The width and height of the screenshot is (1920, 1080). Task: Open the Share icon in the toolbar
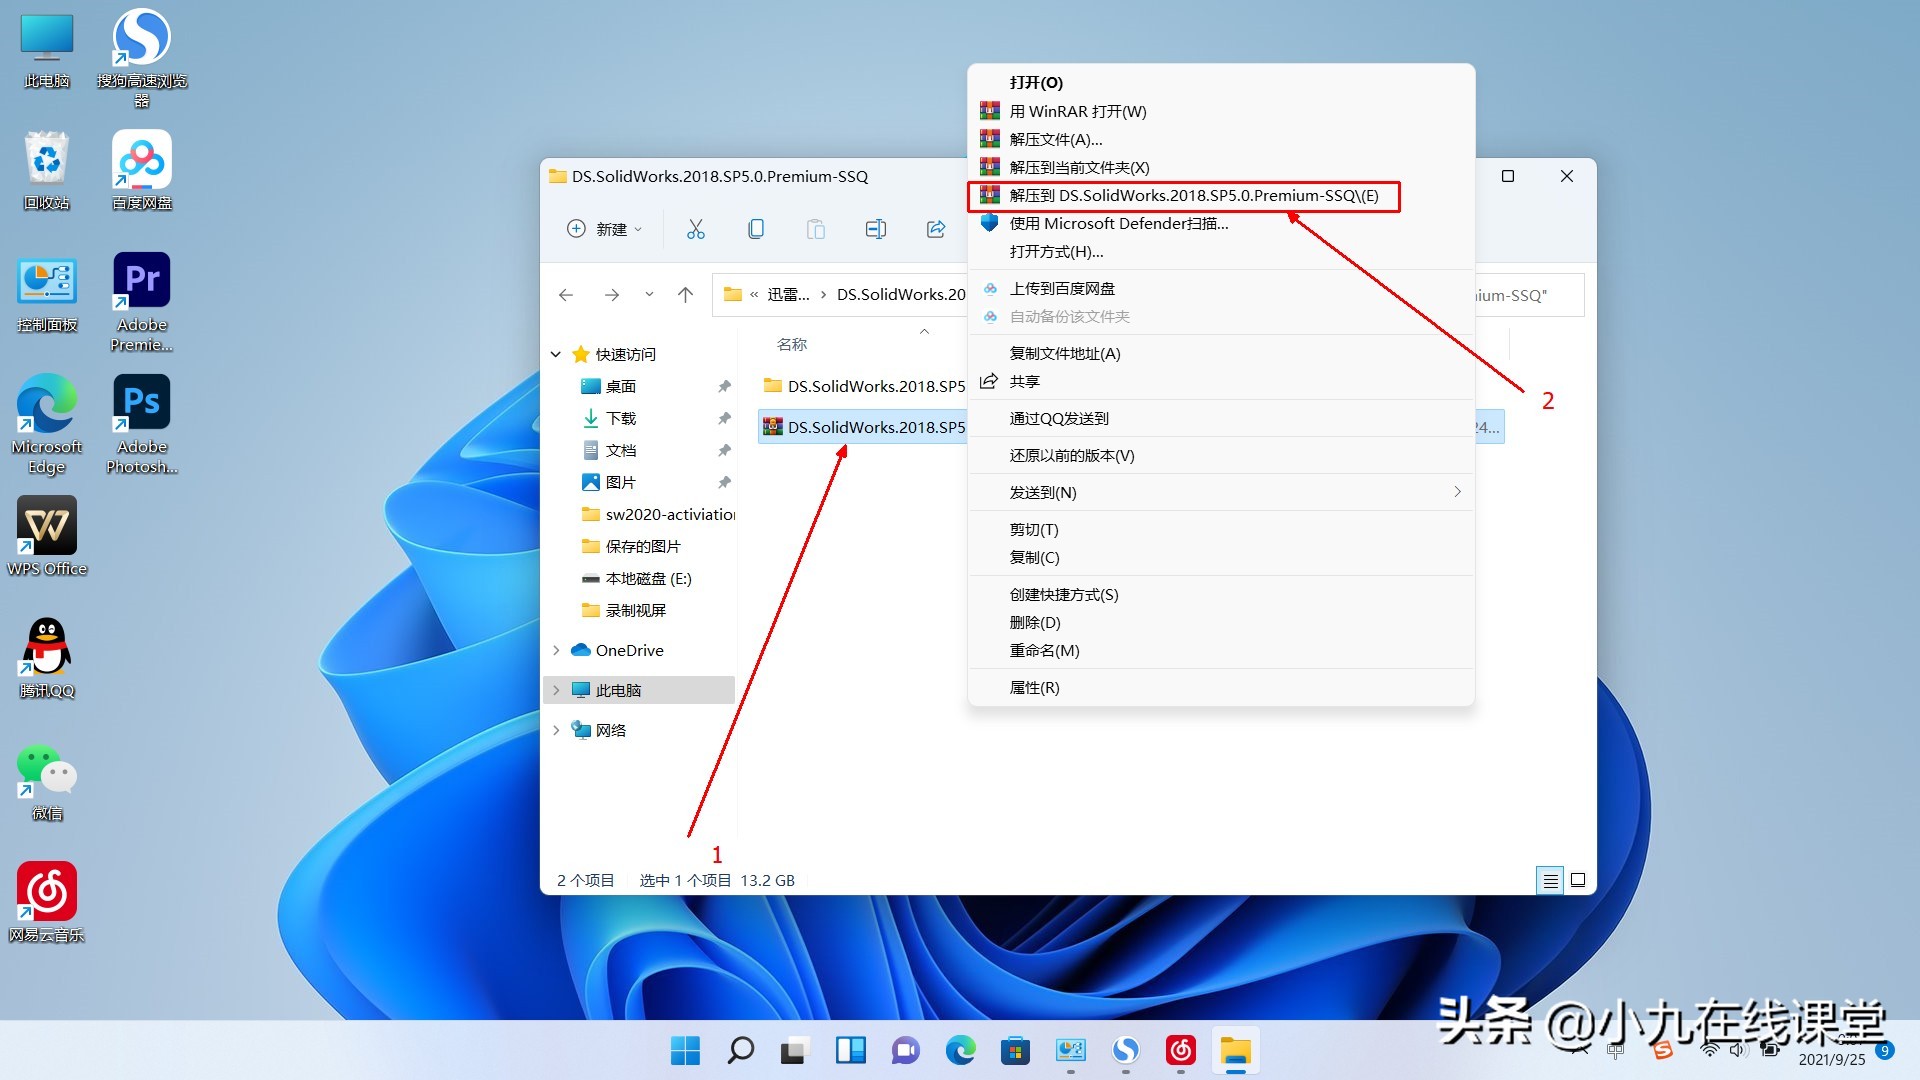point(935,229)
